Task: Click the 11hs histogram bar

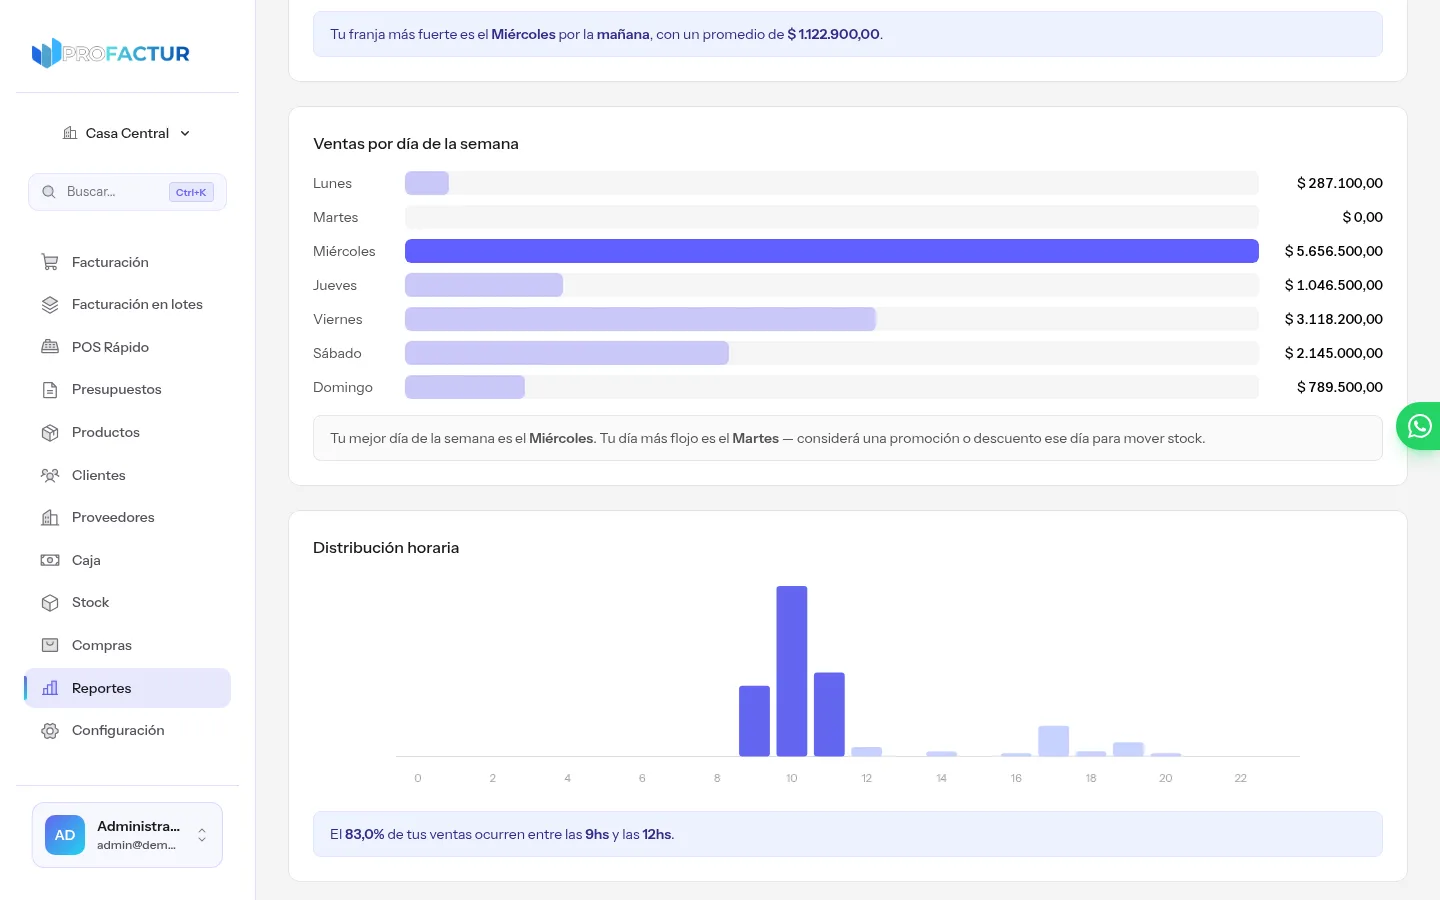Action: point(829,714)
